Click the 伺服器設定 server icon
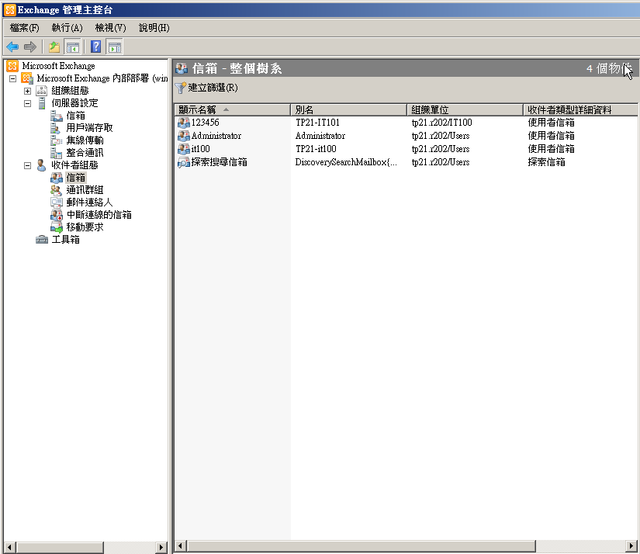 [x=42, y=103]
